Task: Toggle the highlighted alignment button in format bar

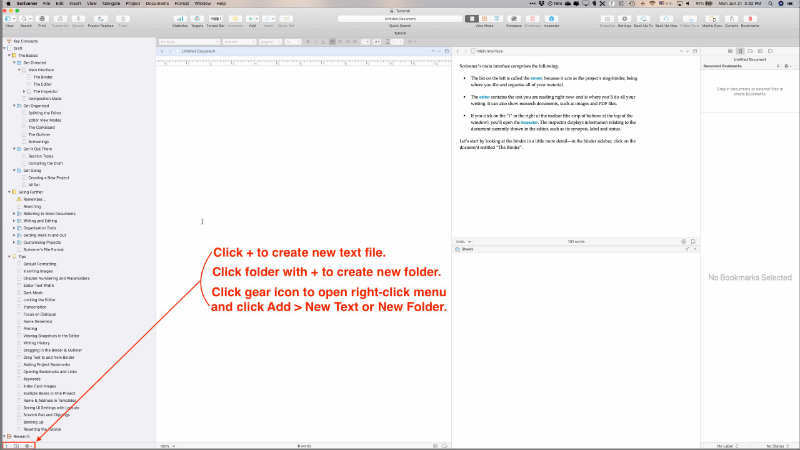Action: [x=332, y=42]
